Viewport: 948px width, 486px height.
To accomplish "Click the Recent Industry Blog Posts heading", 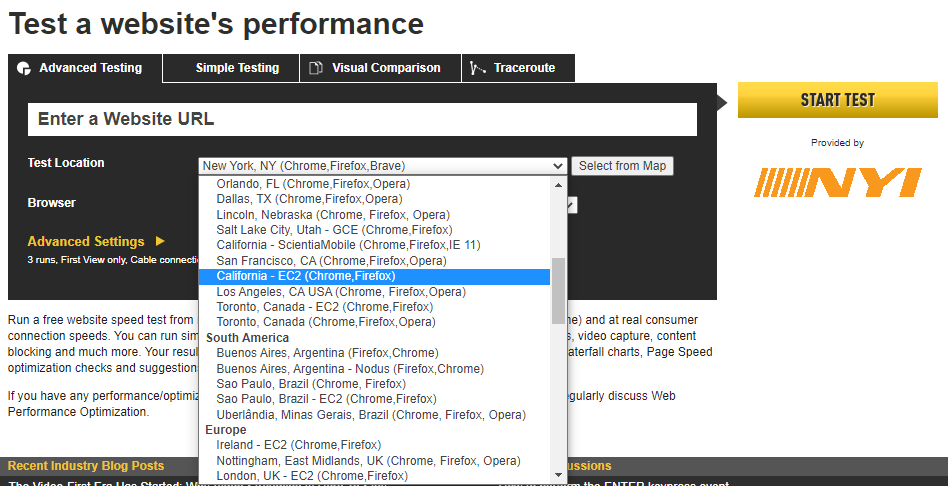I will [x=86, y=466].
